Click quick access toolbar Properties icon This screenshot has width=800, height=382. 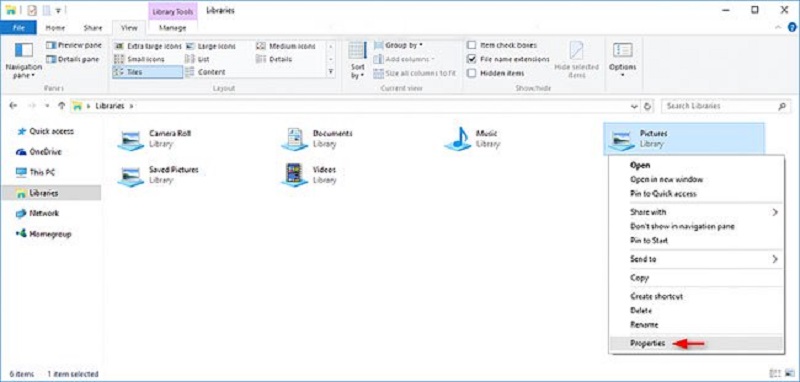(32, 10)
